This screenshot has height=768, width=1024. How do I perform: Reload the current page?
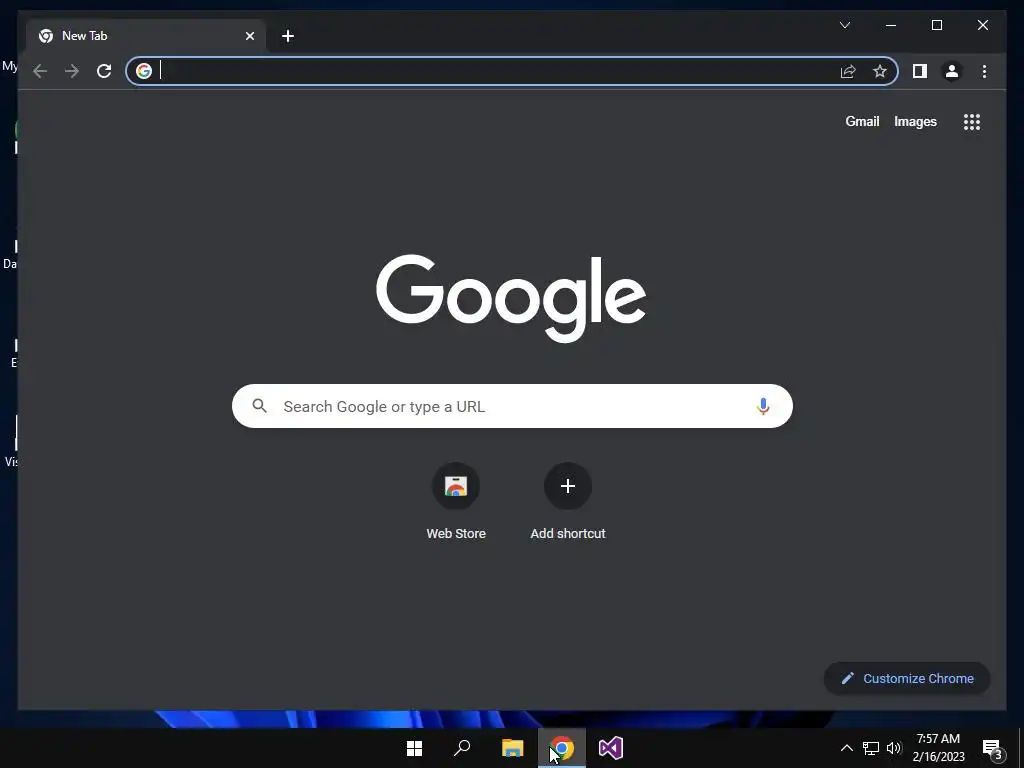[x=104, y=71]
